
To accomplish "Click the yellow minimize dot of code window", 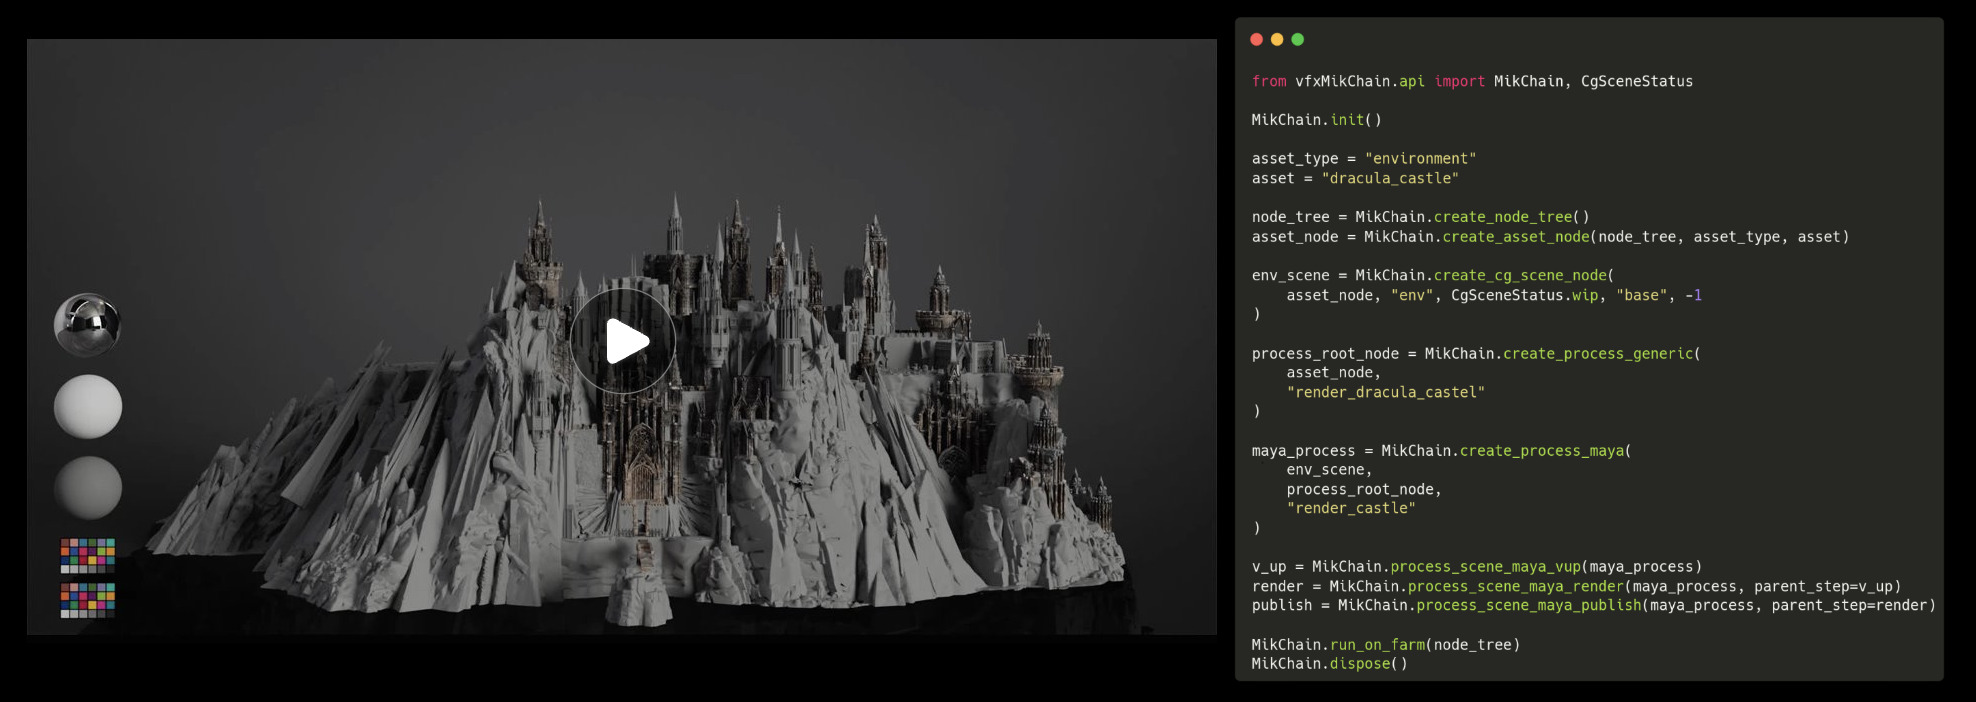I will (x=1277, y=39).
